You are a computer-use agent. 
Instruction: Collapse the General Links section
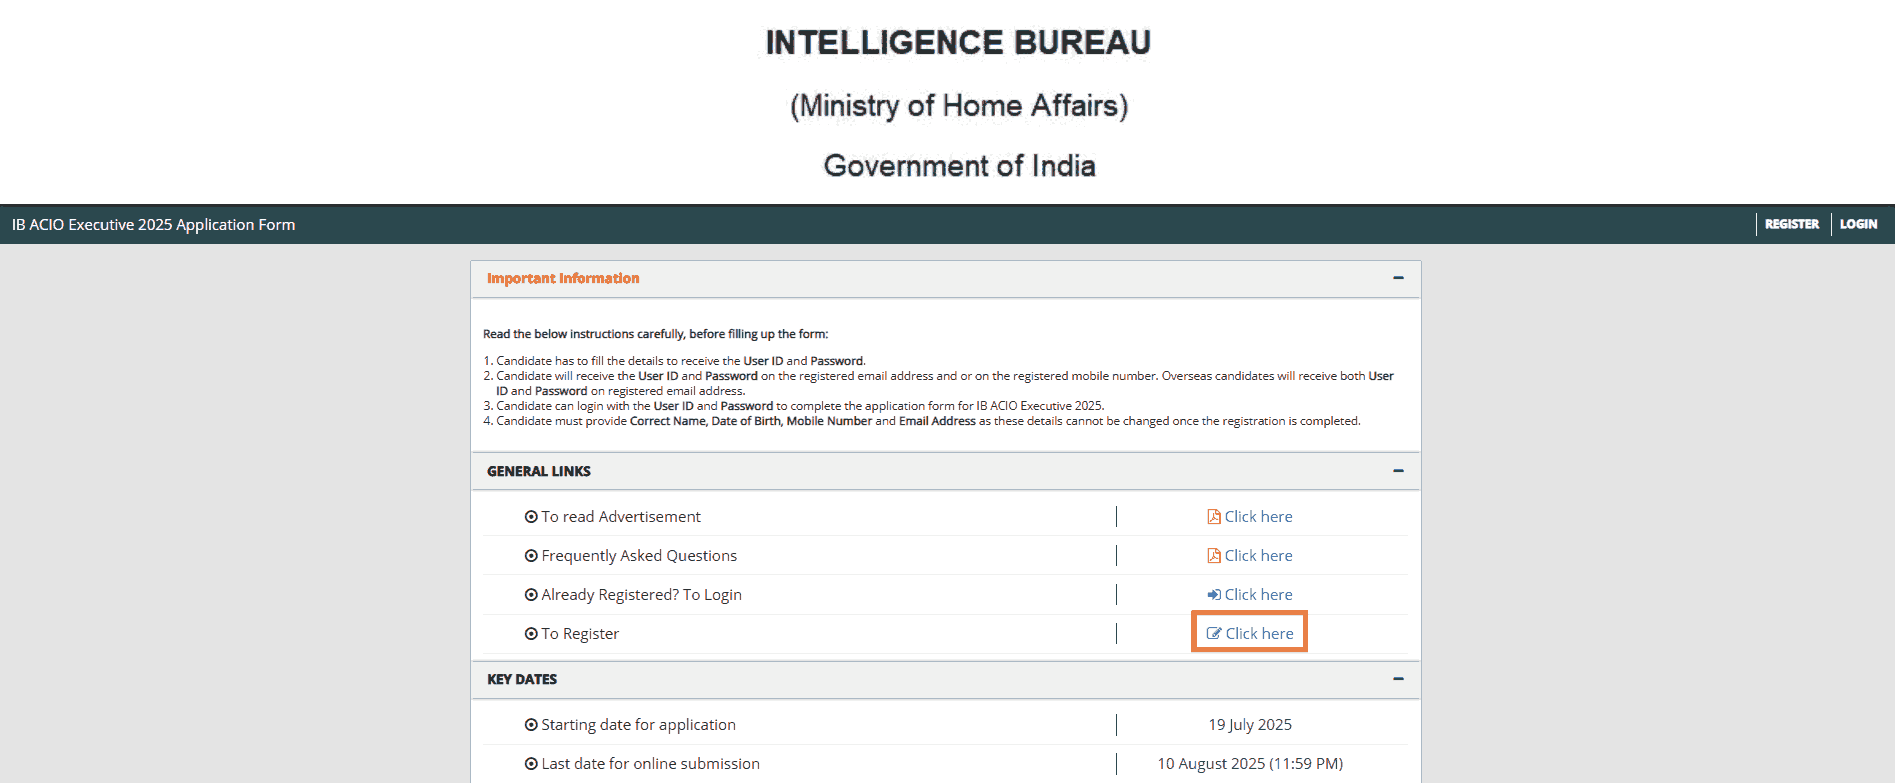tap(1398, 471)
